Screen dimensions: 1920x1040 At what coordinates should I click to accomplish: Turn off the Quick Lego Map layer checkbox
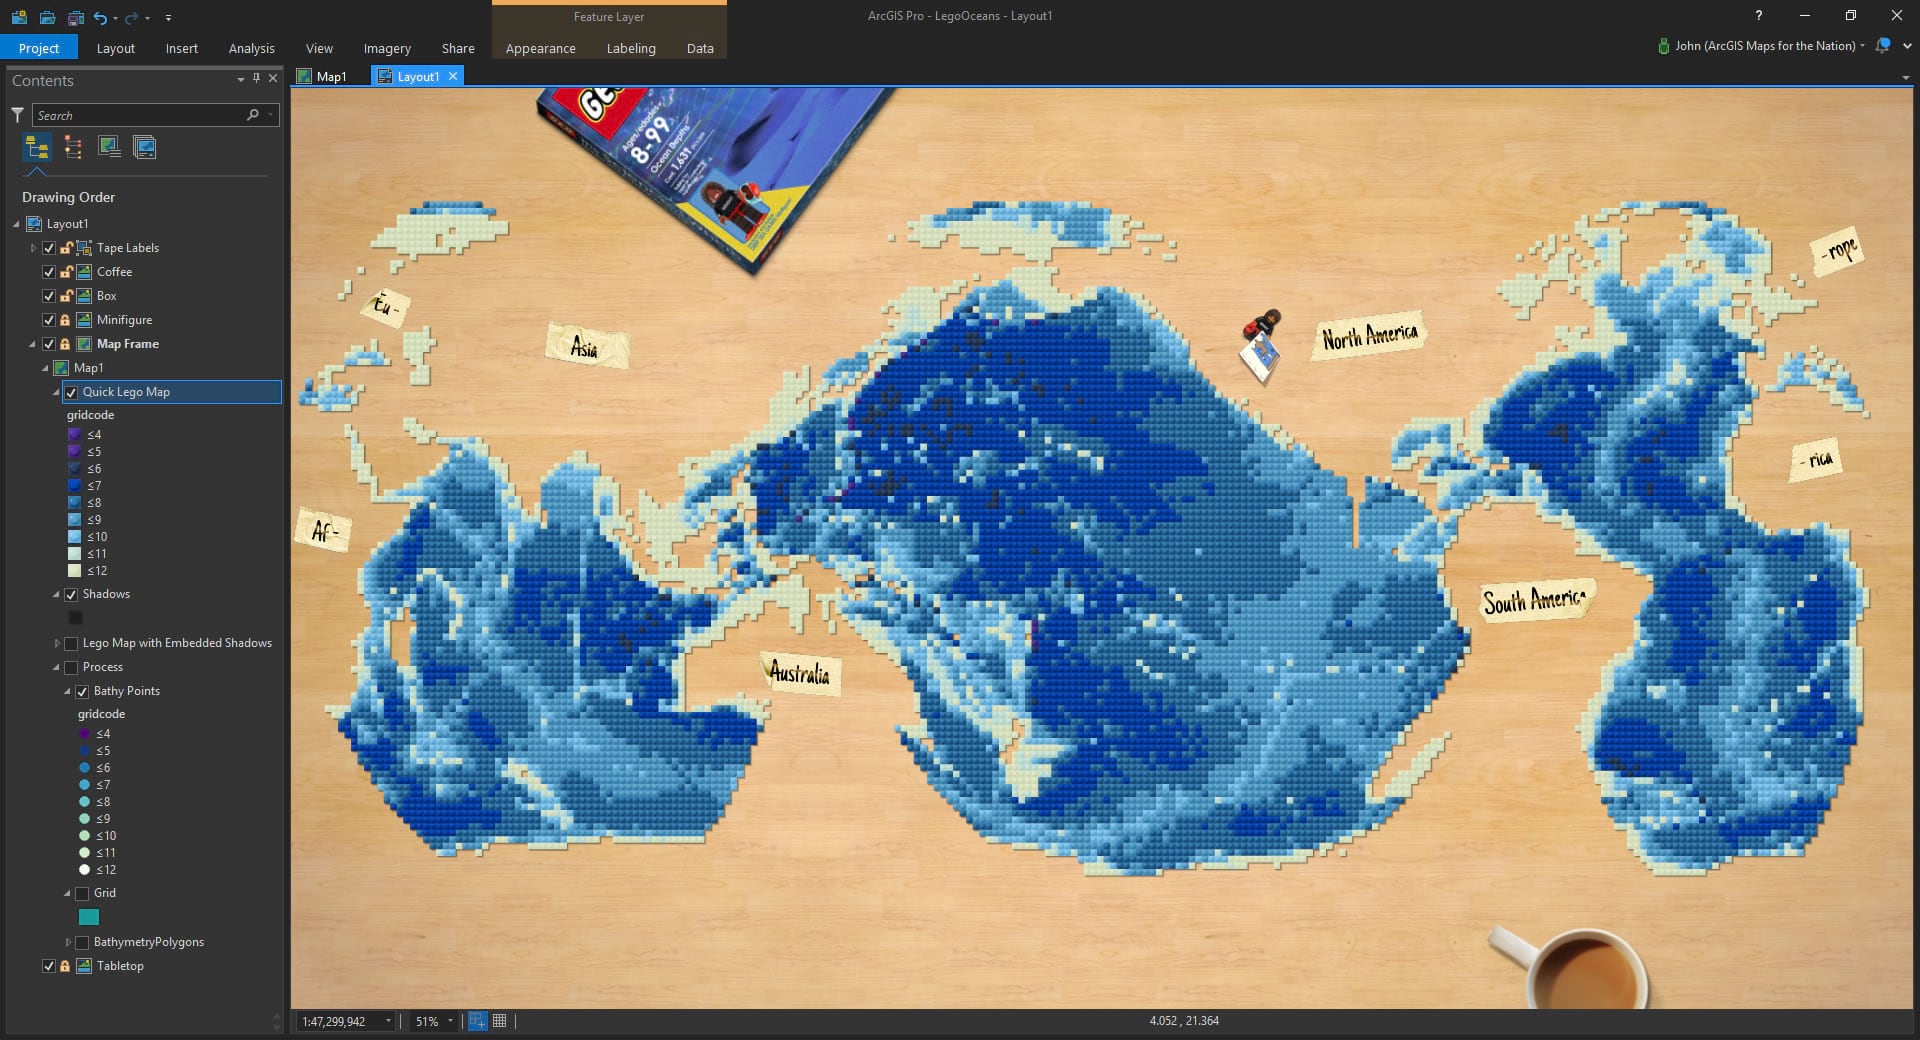click(x=71, y=392)
